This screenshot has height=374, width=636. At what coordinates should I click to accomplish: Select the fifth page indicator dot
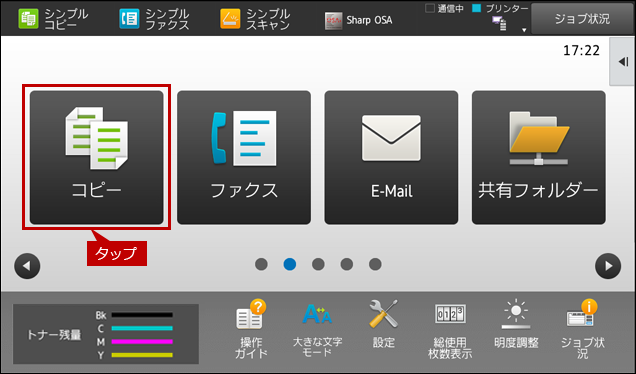click(375, 264)
